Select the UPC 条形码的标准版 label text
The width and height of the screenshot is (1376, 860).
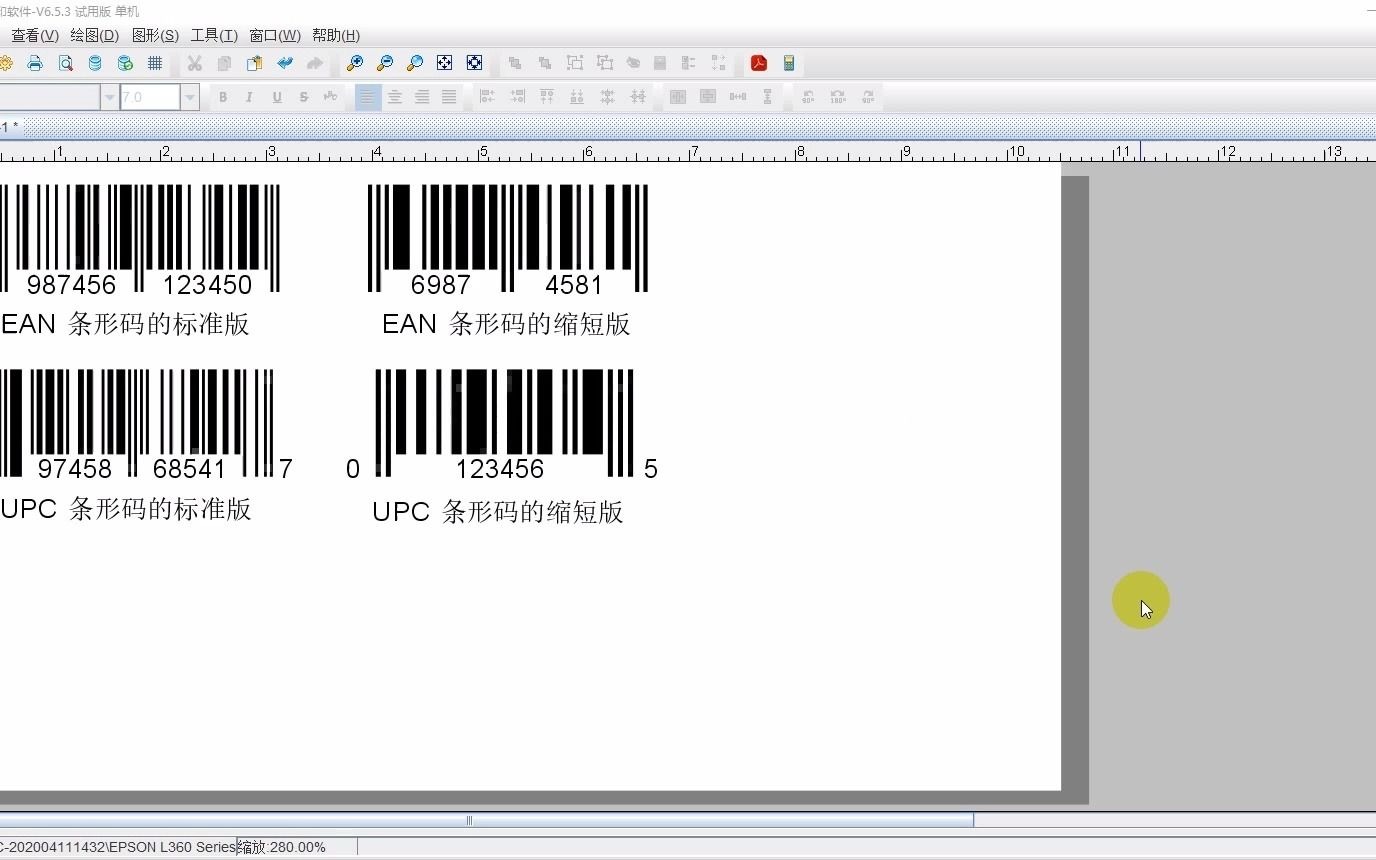[126, 509]
